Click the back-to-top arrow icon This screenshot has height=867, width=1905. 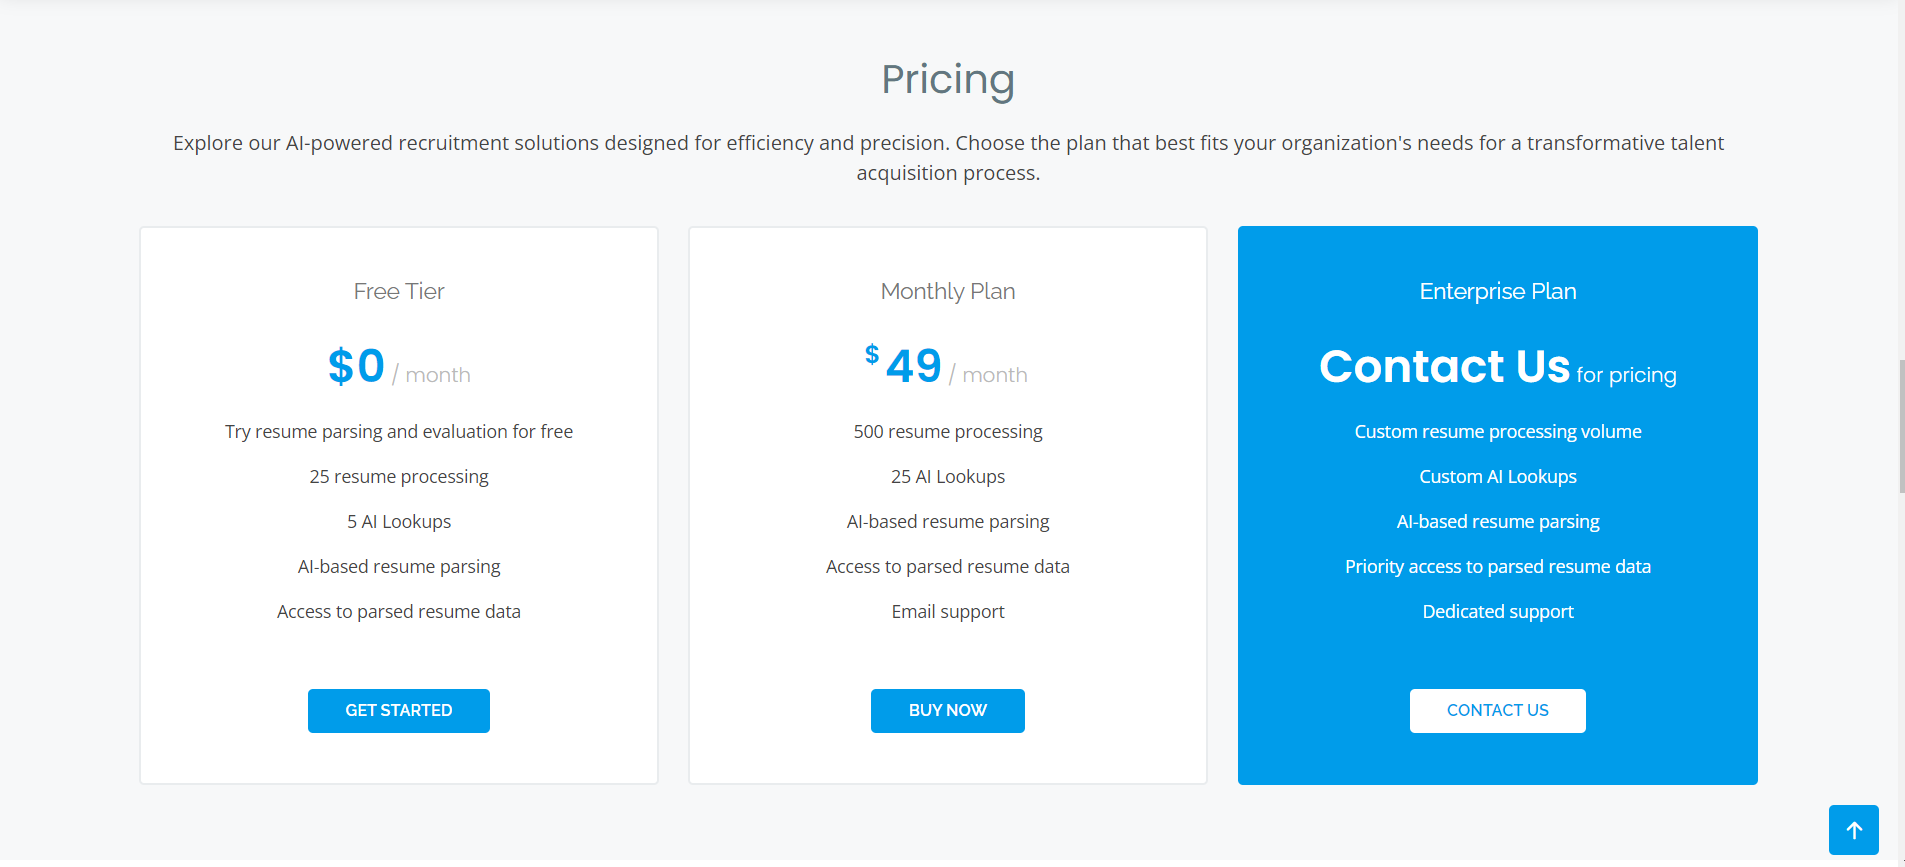coord(1853,830)
